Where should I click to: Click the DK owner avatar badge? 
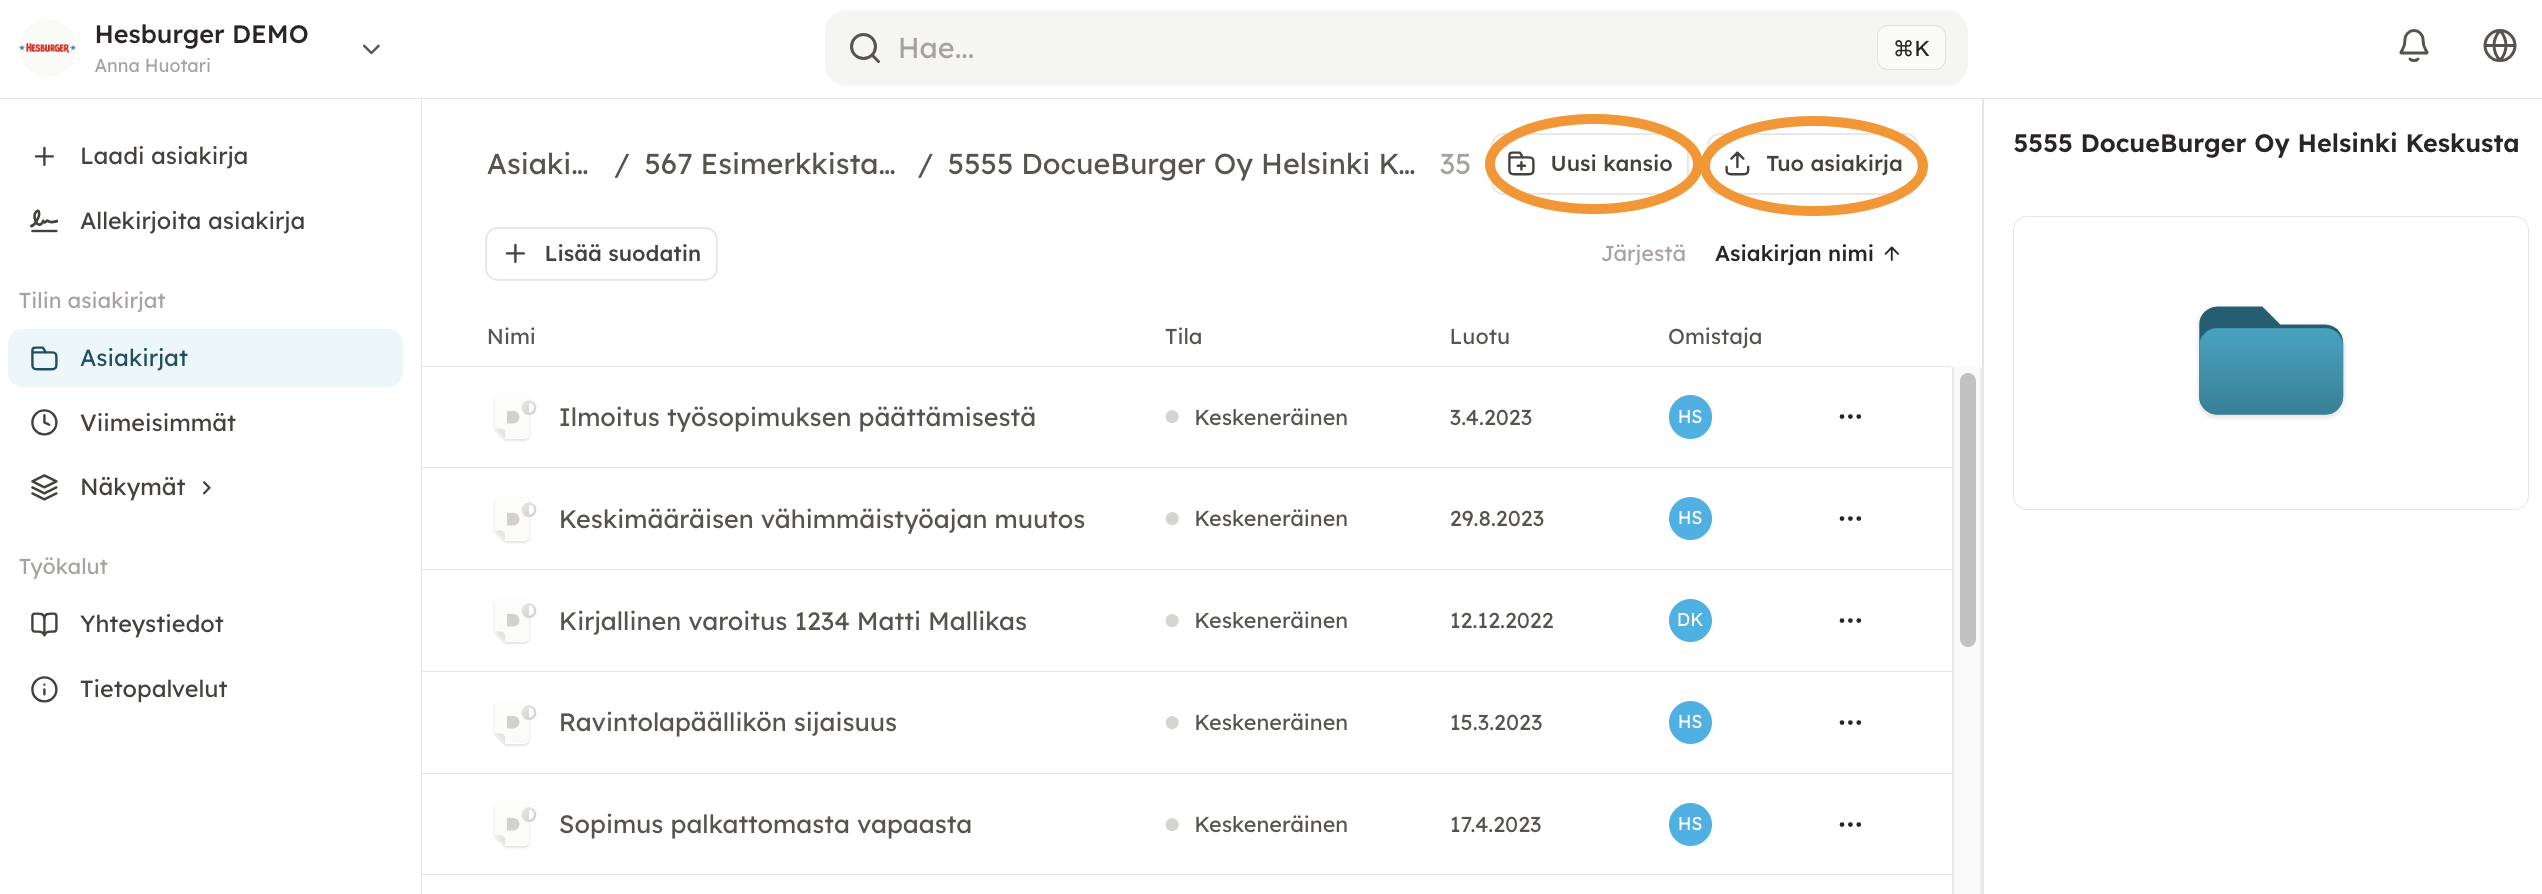pos(1689,620)
